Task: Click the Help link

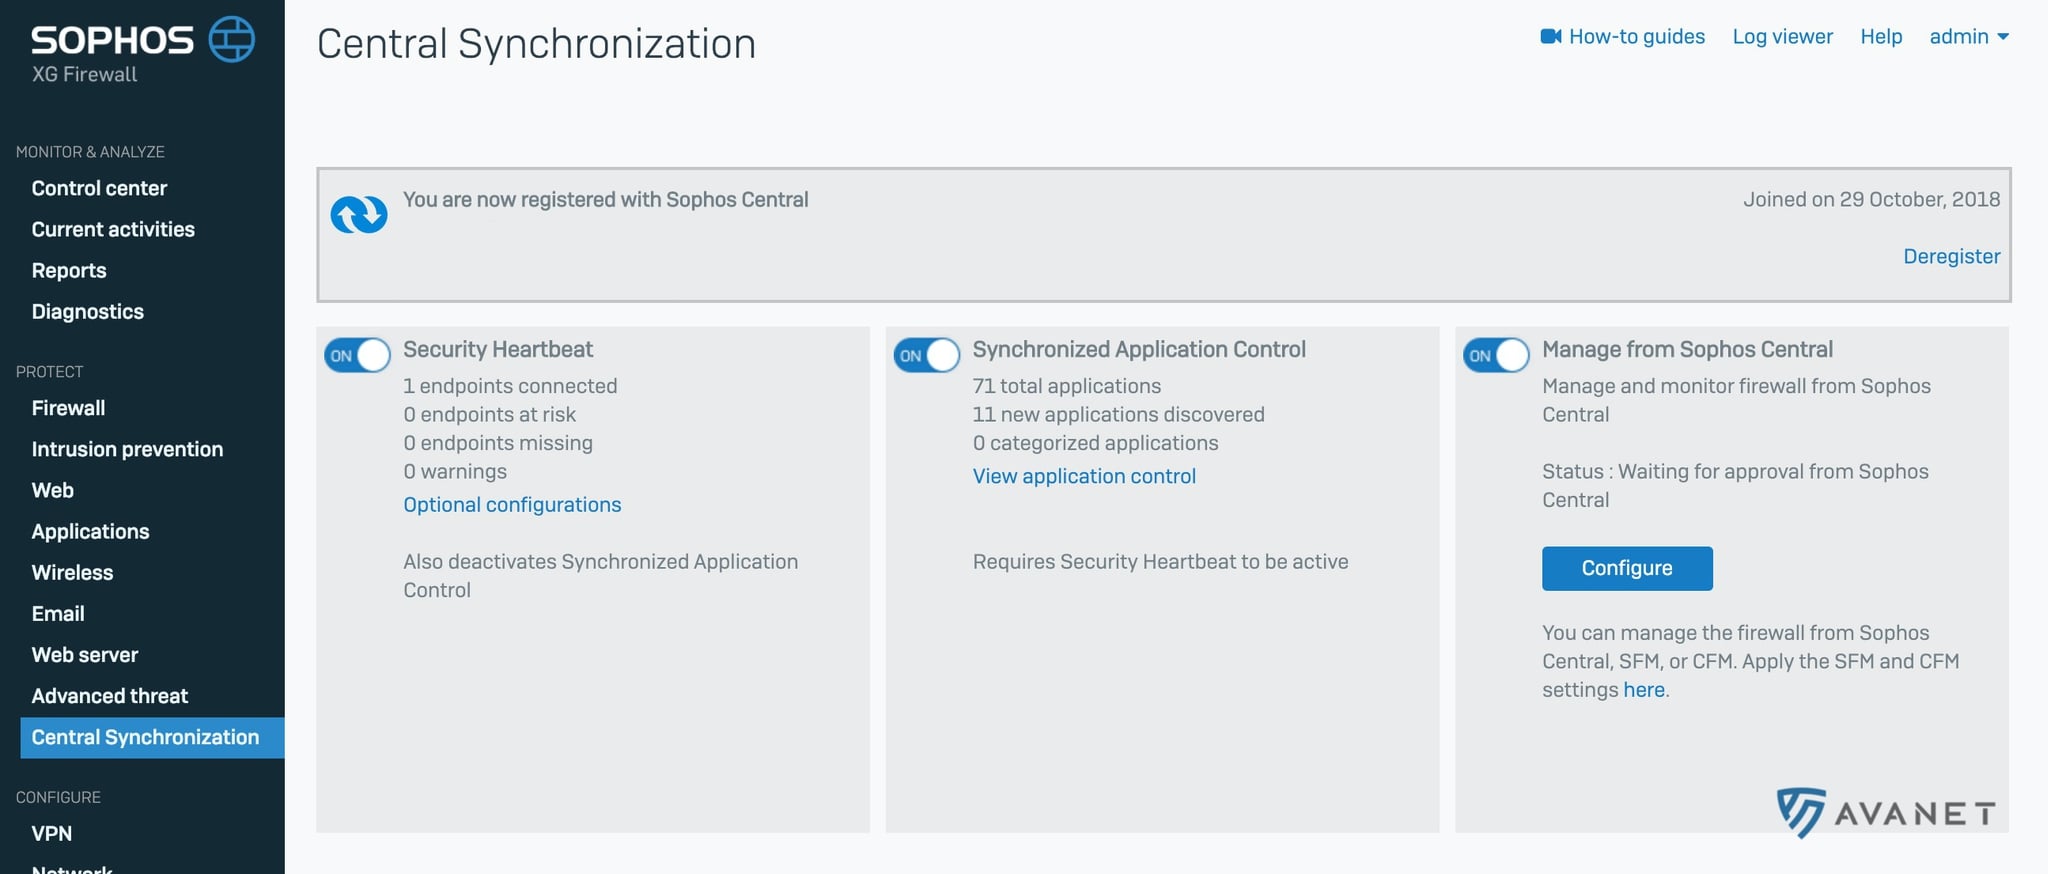Action: pyautogui.click(x=1881, y=37)
